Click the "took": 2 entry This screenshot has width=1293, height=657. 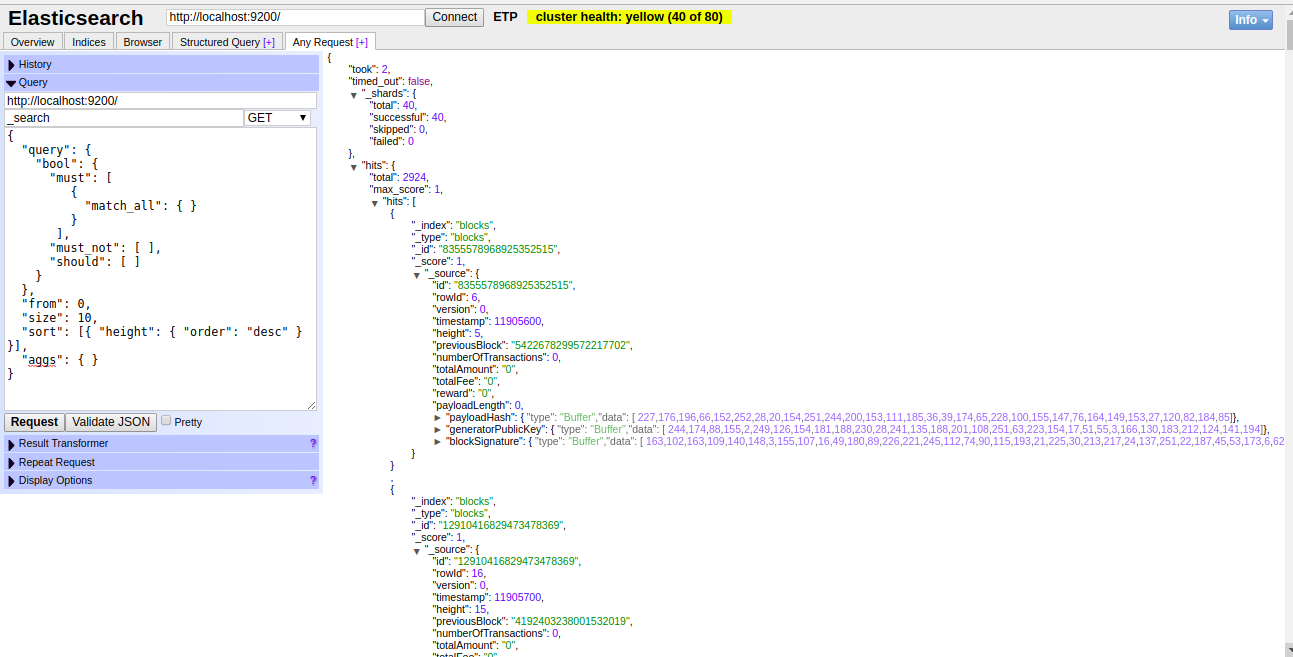coord(369,69)
